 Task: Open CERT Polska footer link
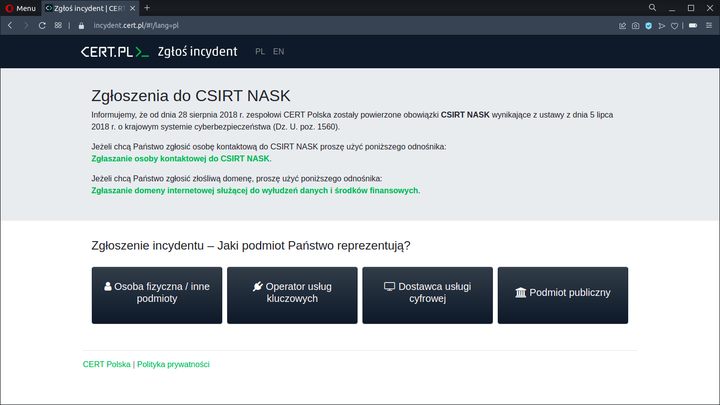coord(107,364)
